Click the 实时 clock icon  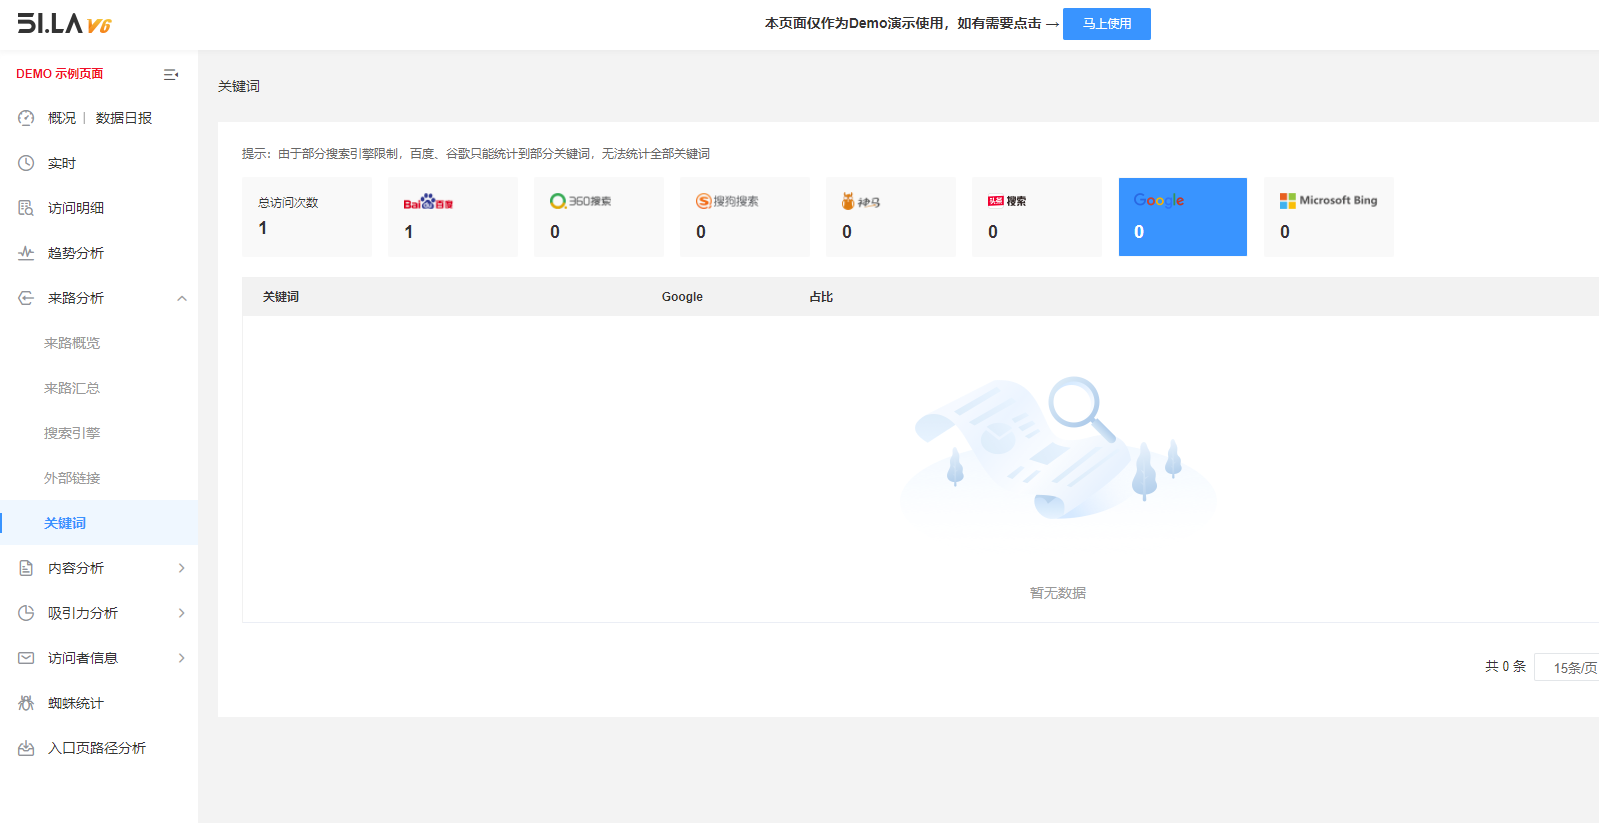pos(26,163)
